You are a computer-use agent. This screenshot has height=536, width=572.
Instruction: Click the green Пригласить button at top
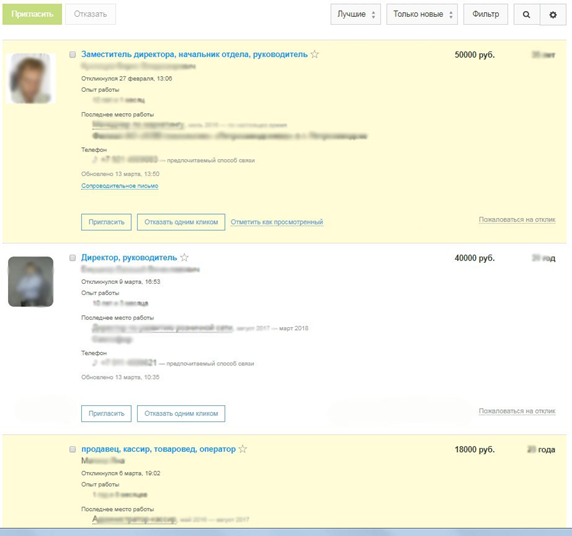click(x=32, y=14)
